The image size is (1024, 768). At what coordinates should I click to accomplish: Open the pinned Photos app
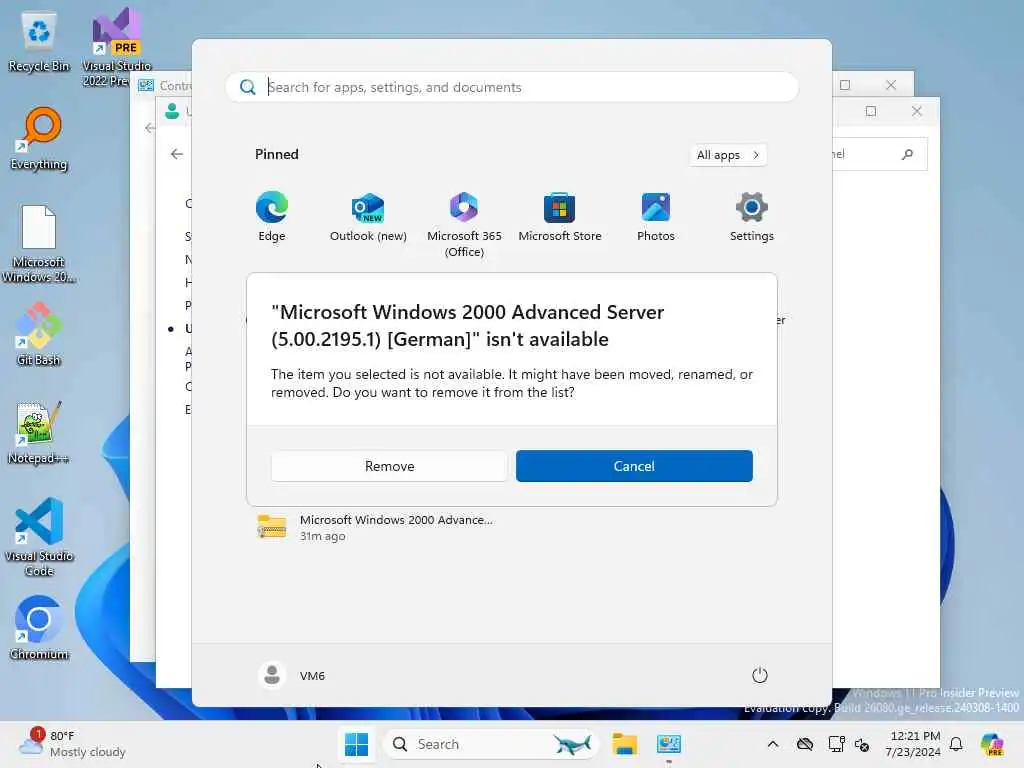(x=656, y=217)
